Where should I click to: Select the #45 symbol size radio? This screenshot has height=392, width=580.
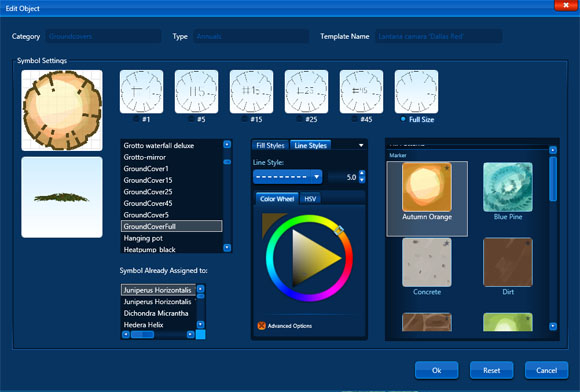tap(355, 119)
